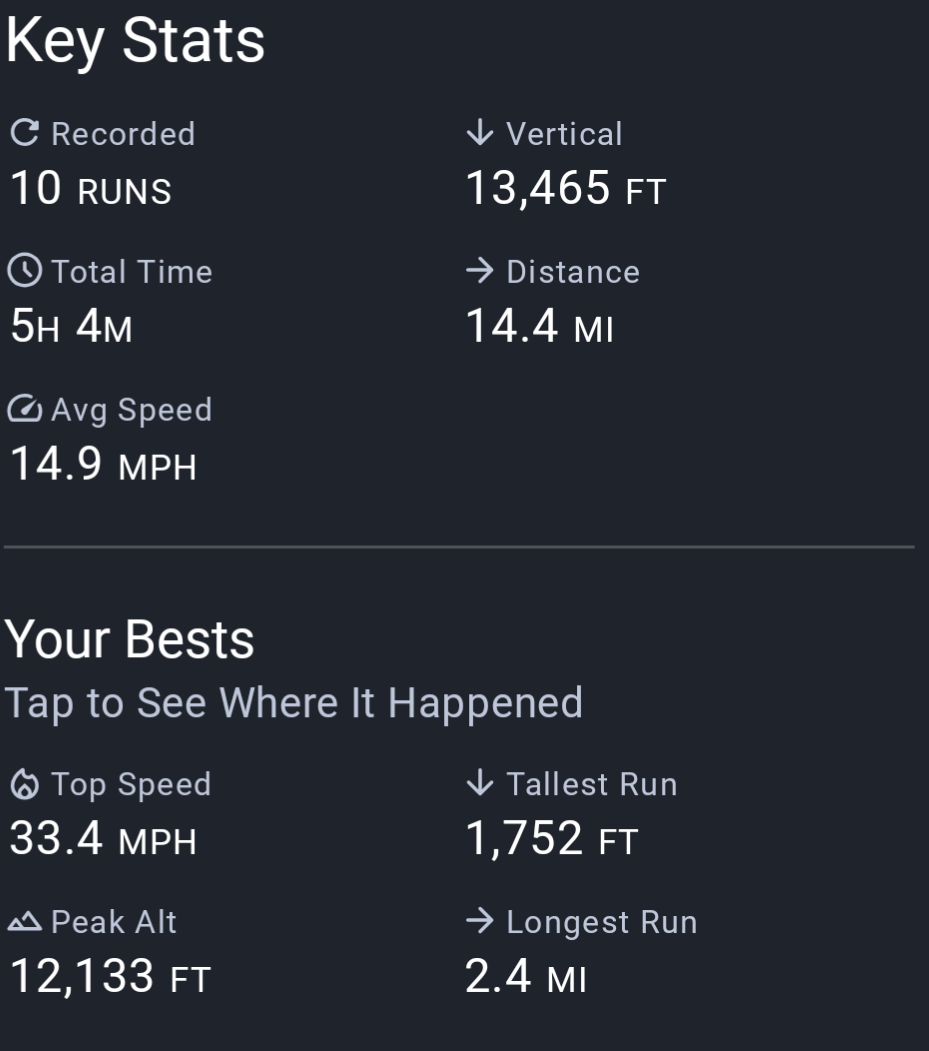Select the Your Bests heading
This screenshot has height=1051, width=929.
tap(130, 640)
